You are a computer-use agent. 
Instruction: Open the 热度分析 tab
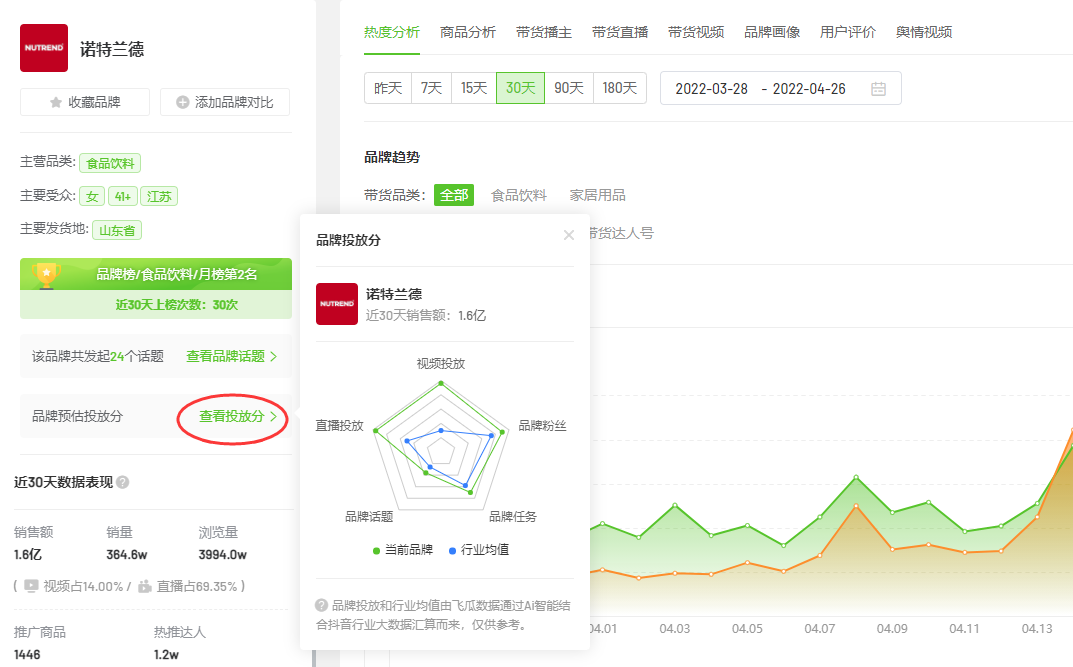click(391, 32)
